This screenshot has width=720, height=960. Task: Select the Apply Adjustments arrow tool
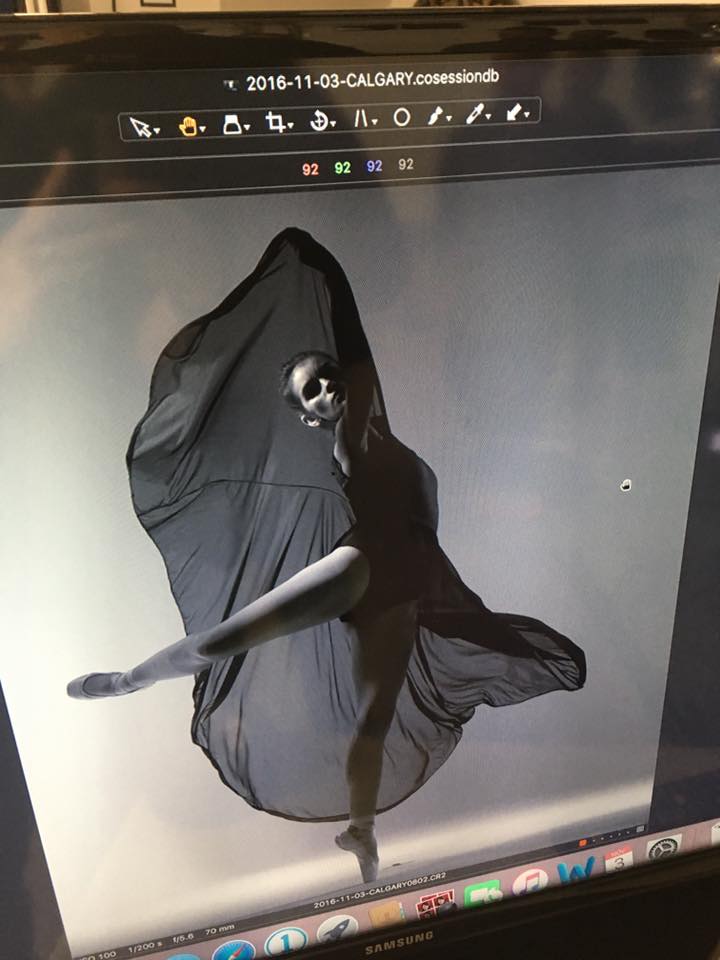click(x=515, y=112)
